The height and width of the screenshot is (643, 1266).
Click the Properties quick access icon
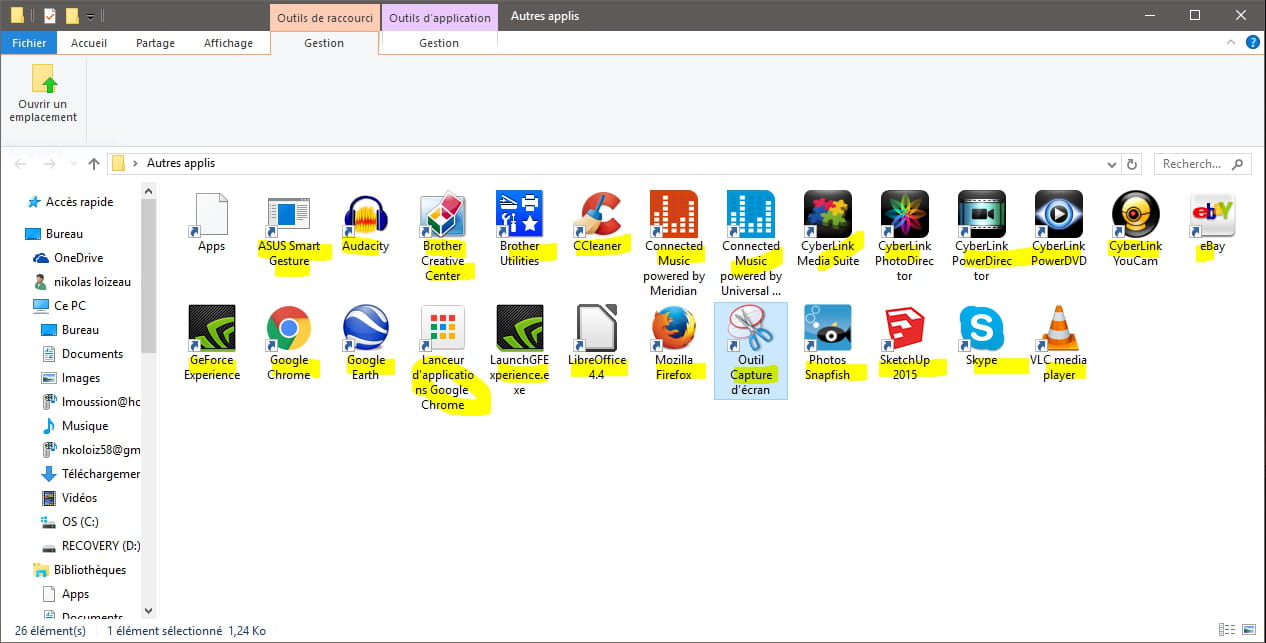coord(50,16)
